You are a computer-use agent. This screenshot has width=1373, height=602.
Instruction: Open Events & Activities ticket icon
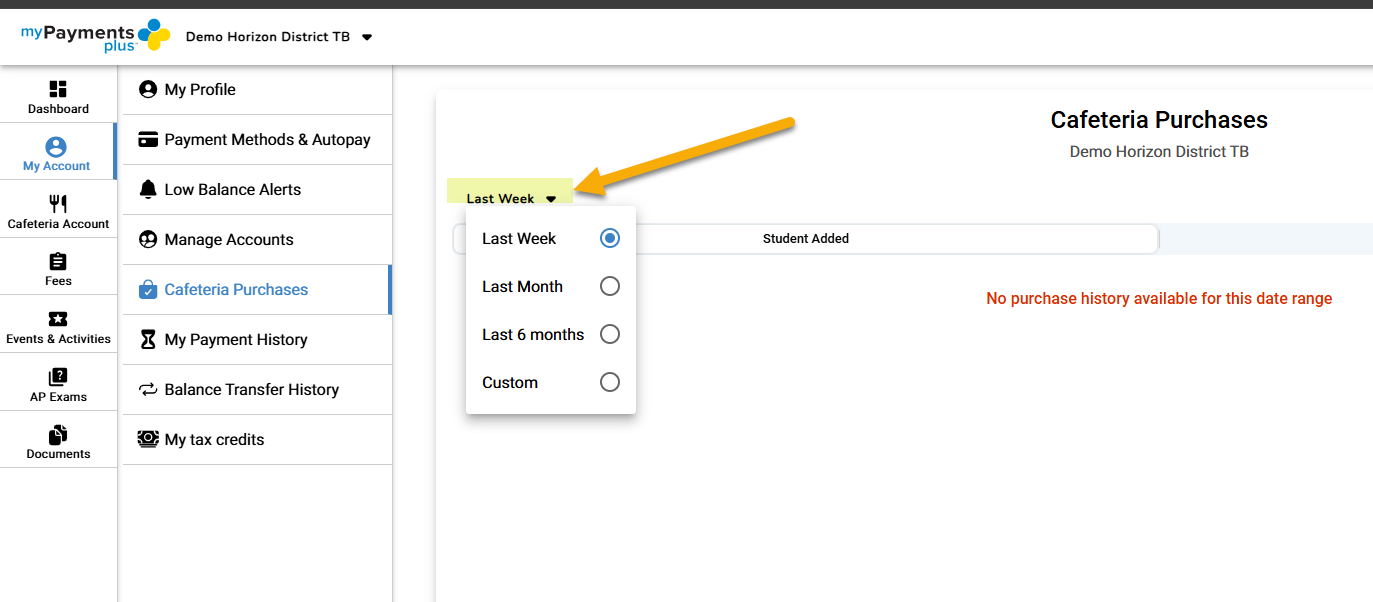(x=58, y=319)
